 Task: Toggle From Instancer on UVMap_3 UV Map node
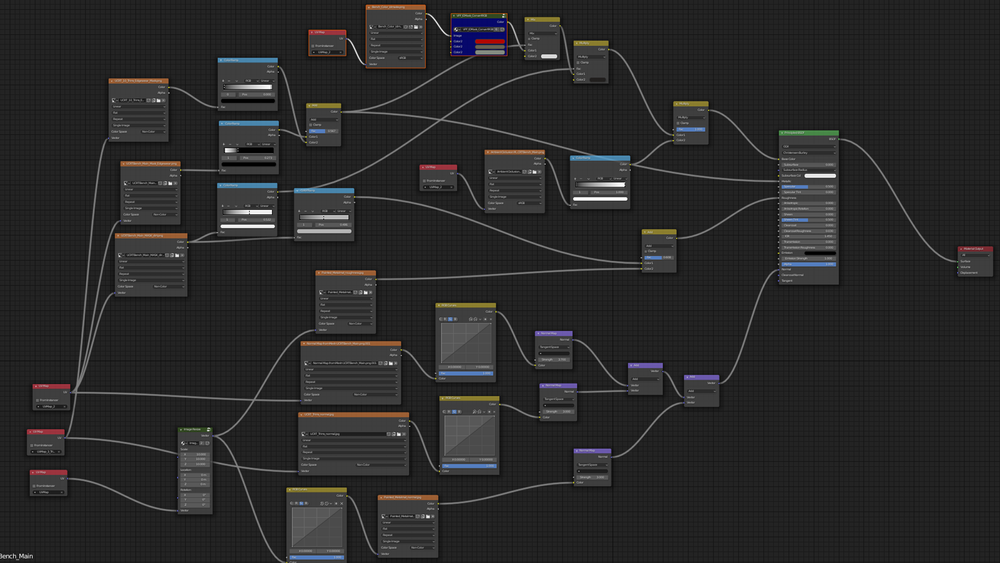pos(31,445)
